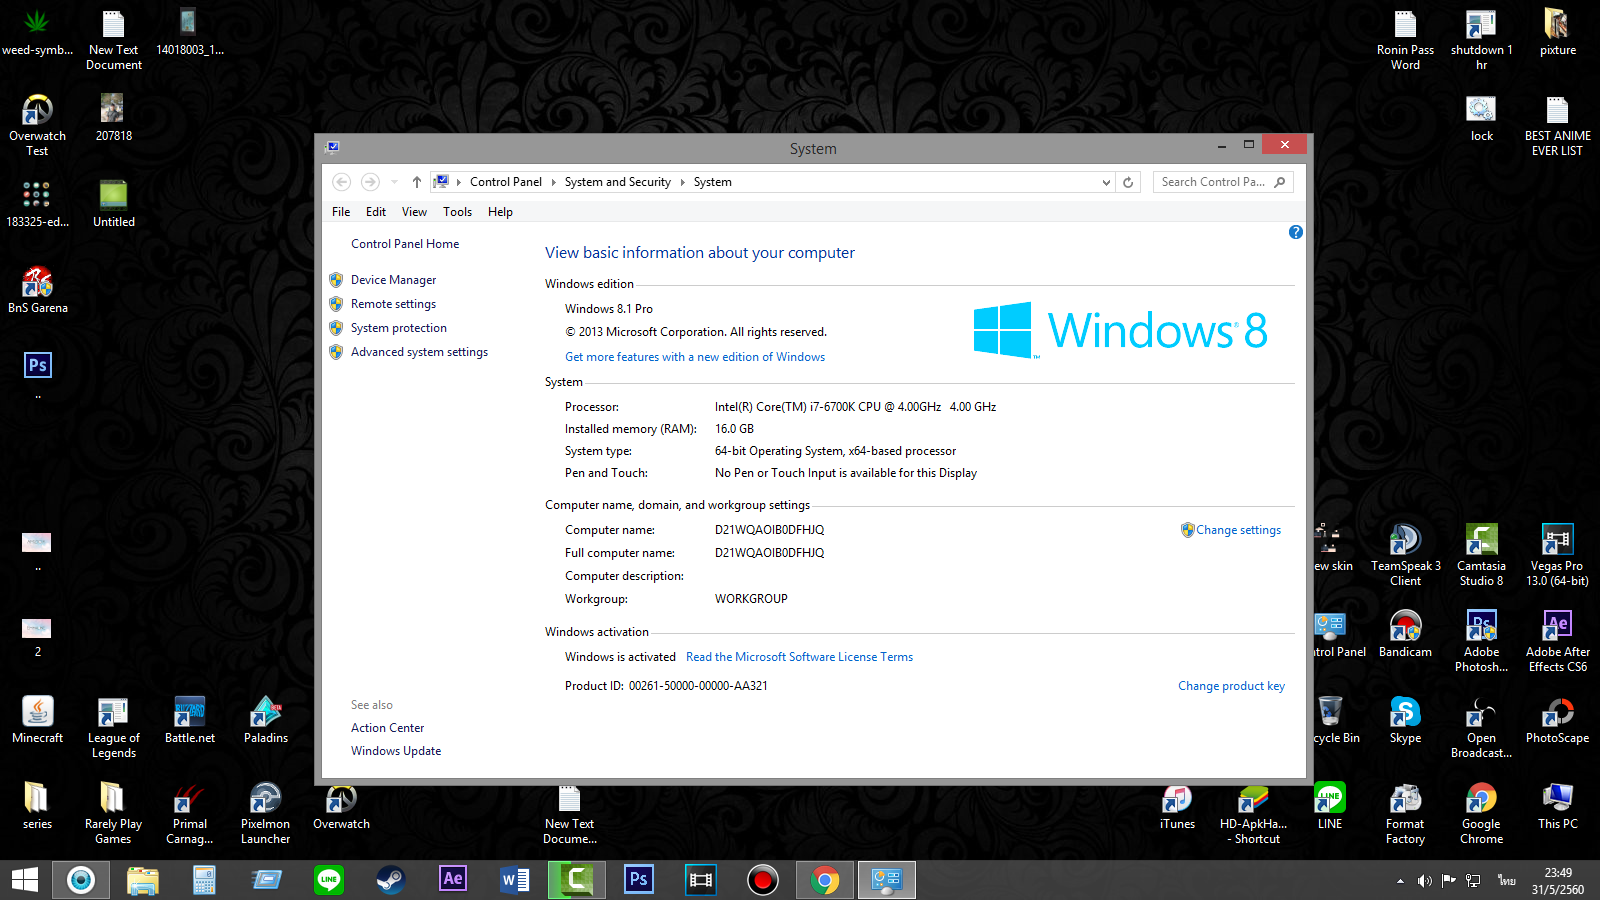1600x900 pixels.
Task: Go to Control Panel Home
Action: coord(405,244)
